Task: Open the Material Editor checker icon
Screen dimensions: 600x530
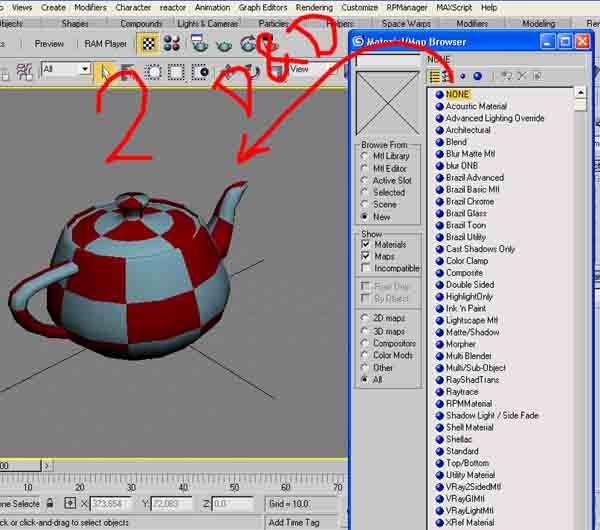Action: 148,44
